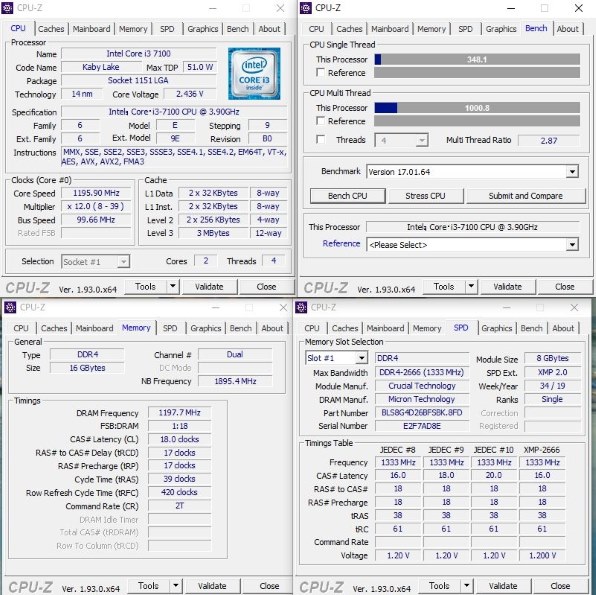Image resolution: width=596 pixels, height=595 pixels.
Task: Open Memory tab in the SPD window
Action: (427, 328)
